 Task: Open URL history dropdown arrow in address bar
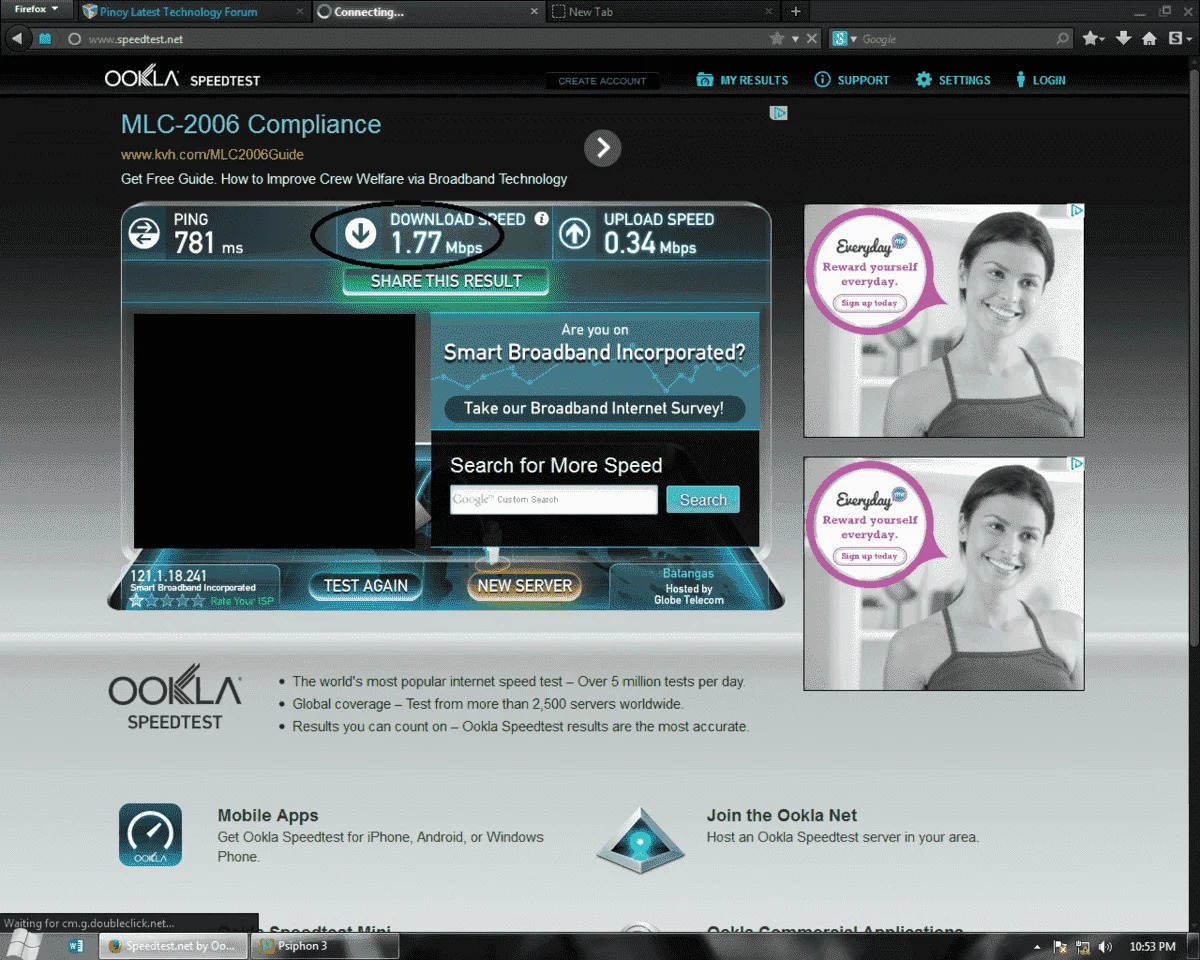796,39
